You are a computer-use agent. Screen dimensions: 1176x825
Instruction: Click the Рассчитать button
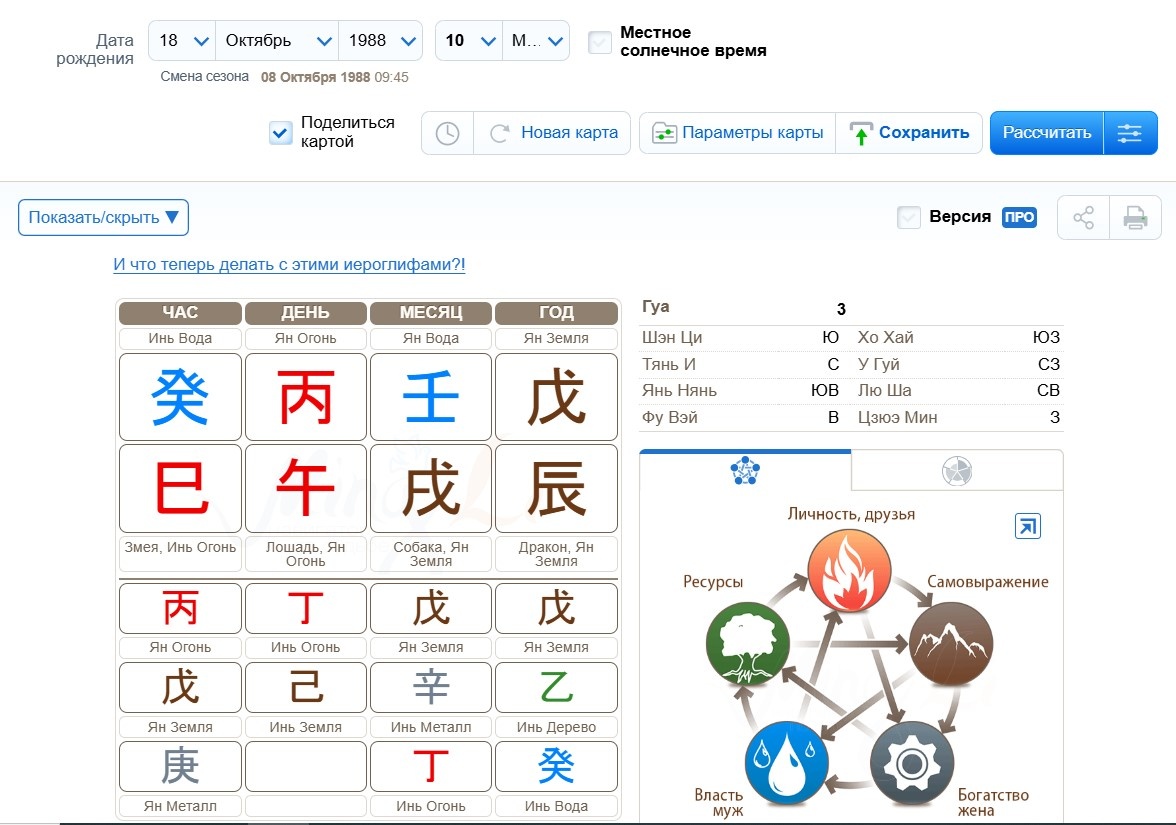click(x=1047, y=134)
